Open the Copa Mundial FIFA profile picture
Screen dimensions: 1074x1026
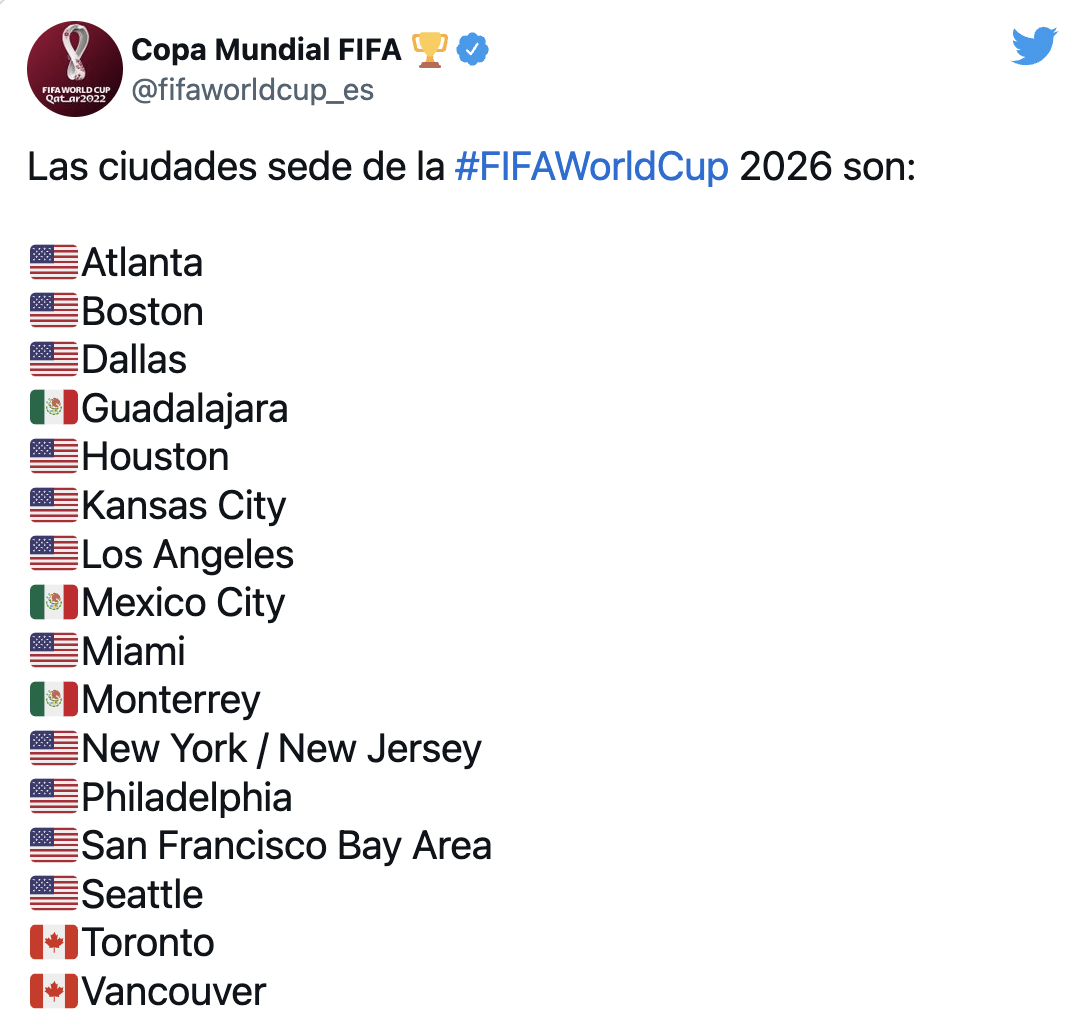click(x=75, y=69)
